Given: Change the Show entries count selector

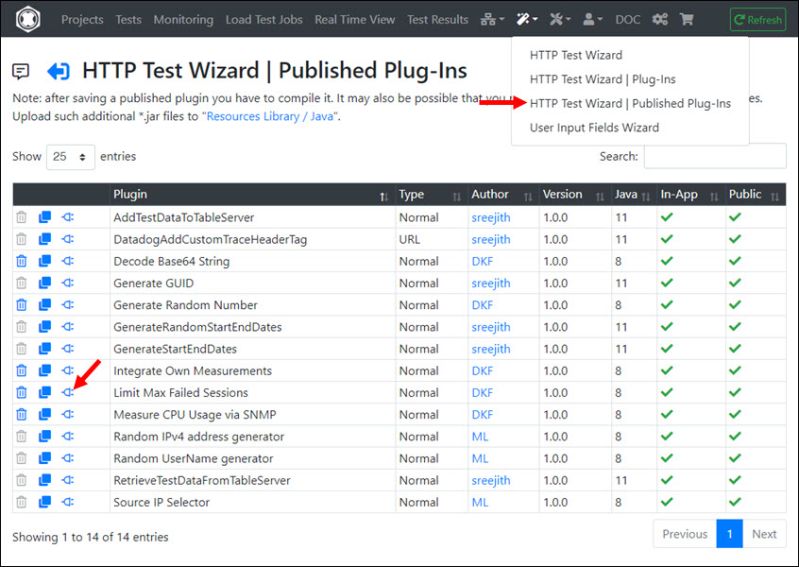Looking at the screenshot, I should [70, 157].
